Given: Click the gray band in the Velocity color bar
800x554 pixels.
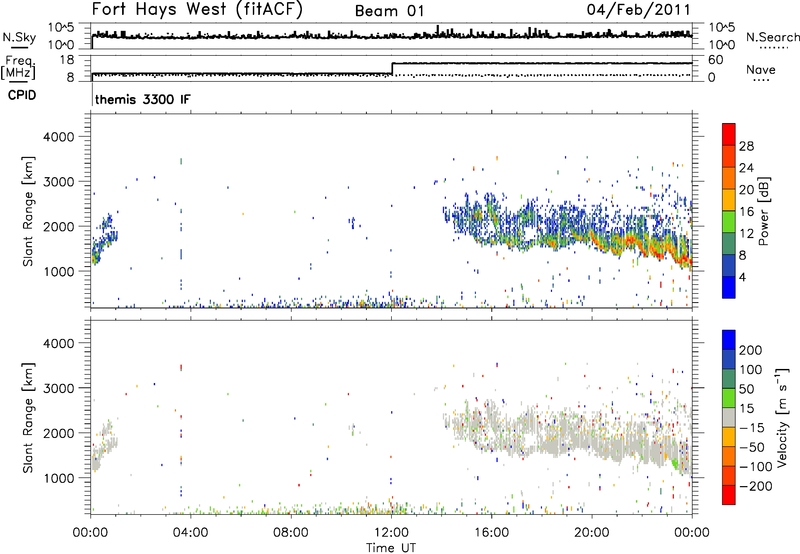Looking at the screenshot, I should coord(729,418).
